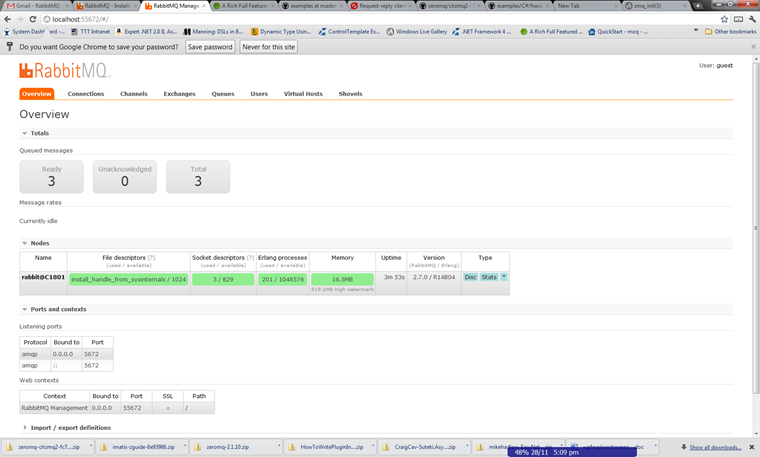Click the asterisk badge next to Stats
760x457 pixels.
pyautogui.click(x=504, y=277)
